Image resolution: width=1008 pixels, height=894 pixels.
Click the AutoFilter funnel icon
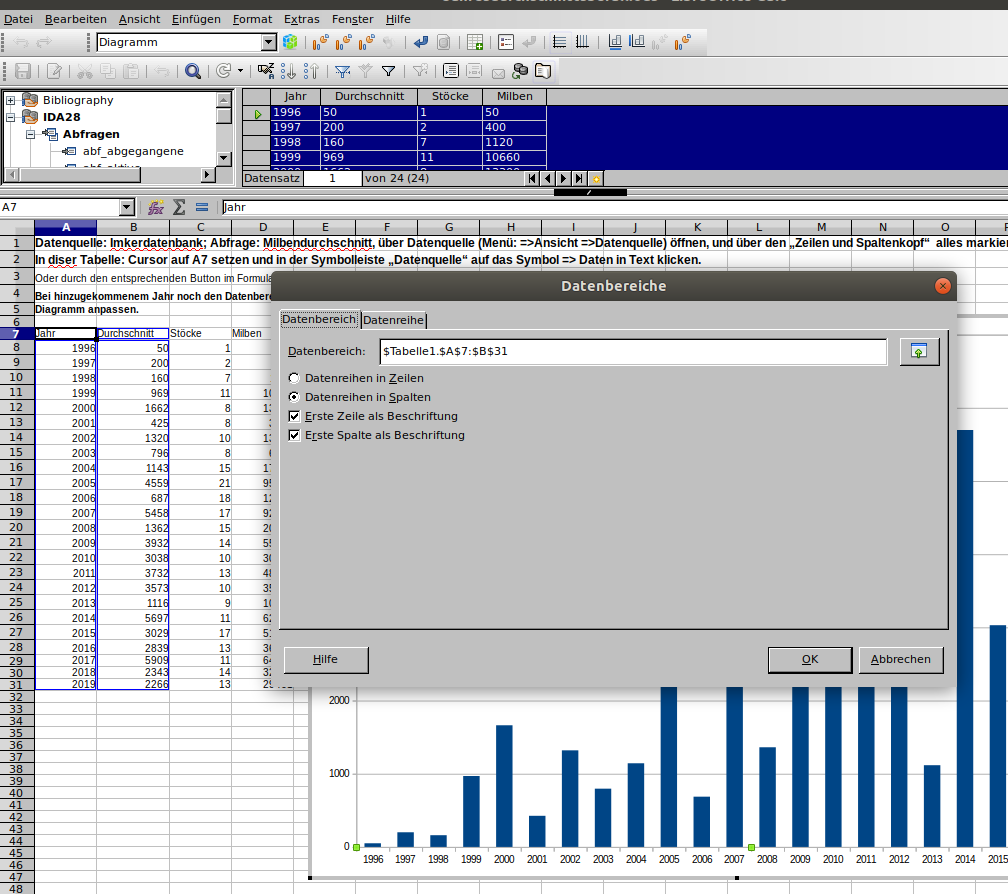(x=343, y=71)
